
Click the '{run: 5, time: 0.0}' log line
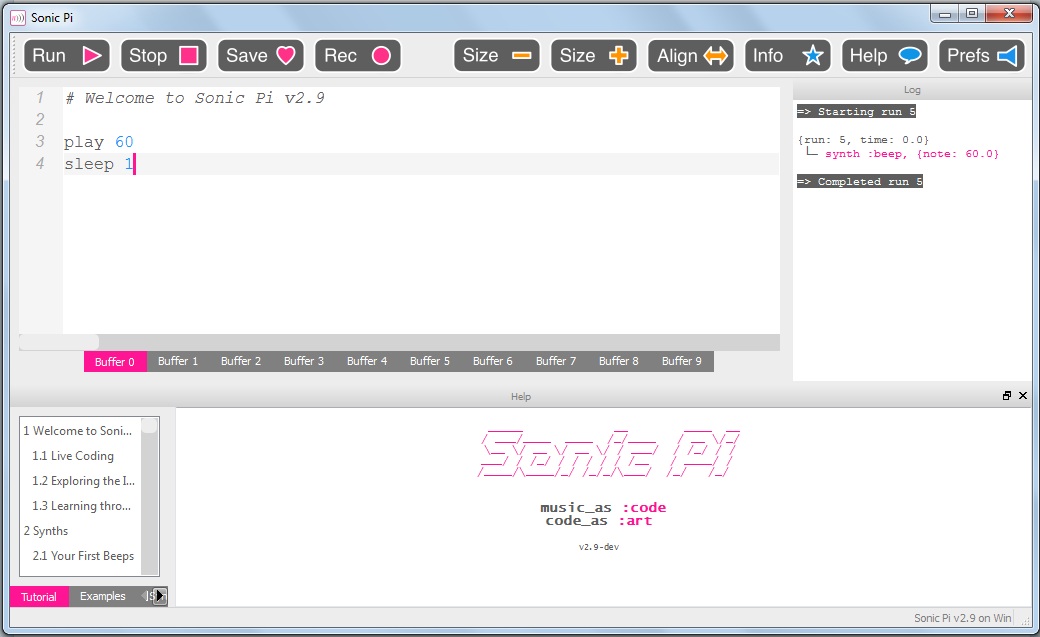coord(863,140)
